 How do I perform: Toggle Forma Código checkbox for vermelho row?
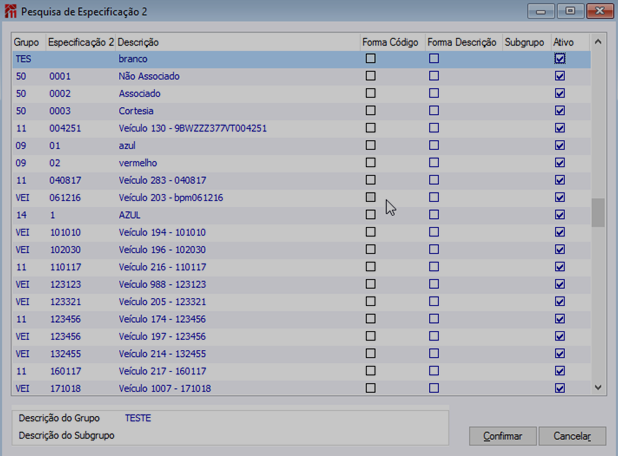(x=370, y=163)
